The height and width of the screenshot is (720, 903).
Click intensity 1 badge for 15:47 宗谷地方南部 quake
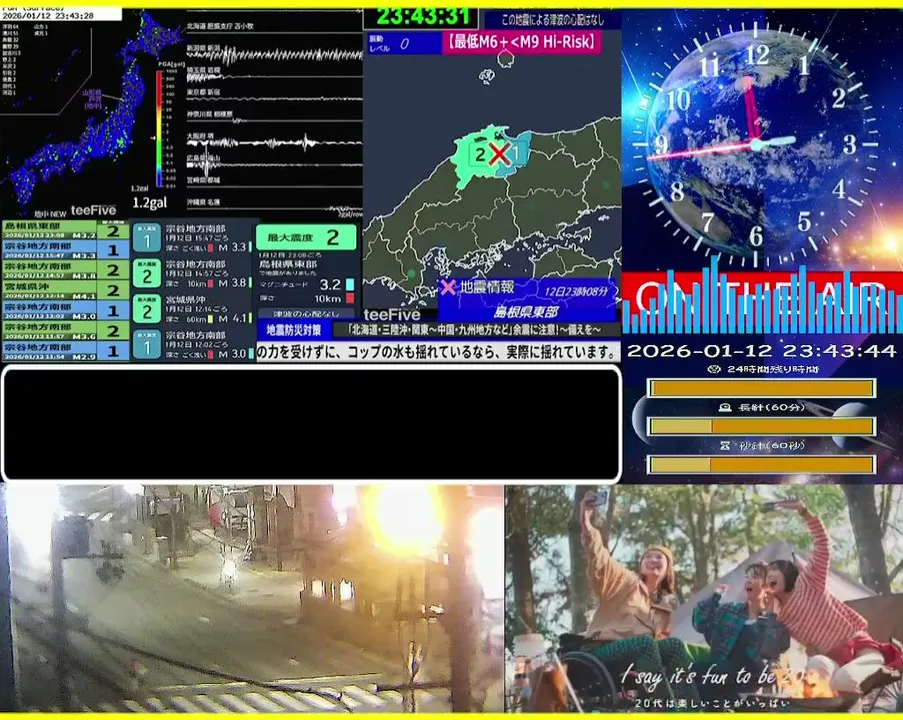point(147,239)
